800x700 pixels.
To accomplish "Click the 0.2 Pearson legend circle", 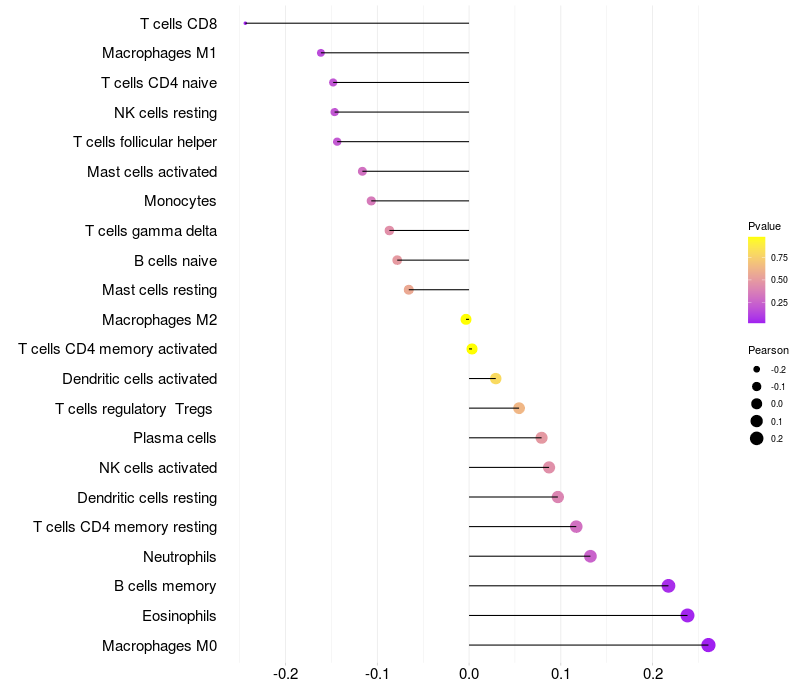I will pos(757,438).
